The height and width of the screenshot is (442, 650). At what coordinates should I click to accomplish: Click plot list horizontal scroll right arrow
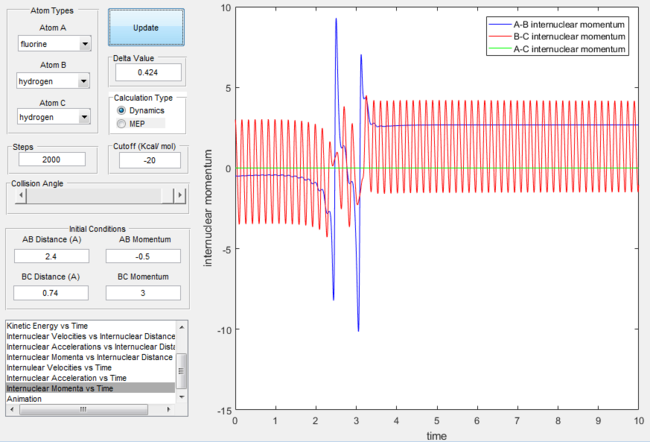tap(168, 409)
